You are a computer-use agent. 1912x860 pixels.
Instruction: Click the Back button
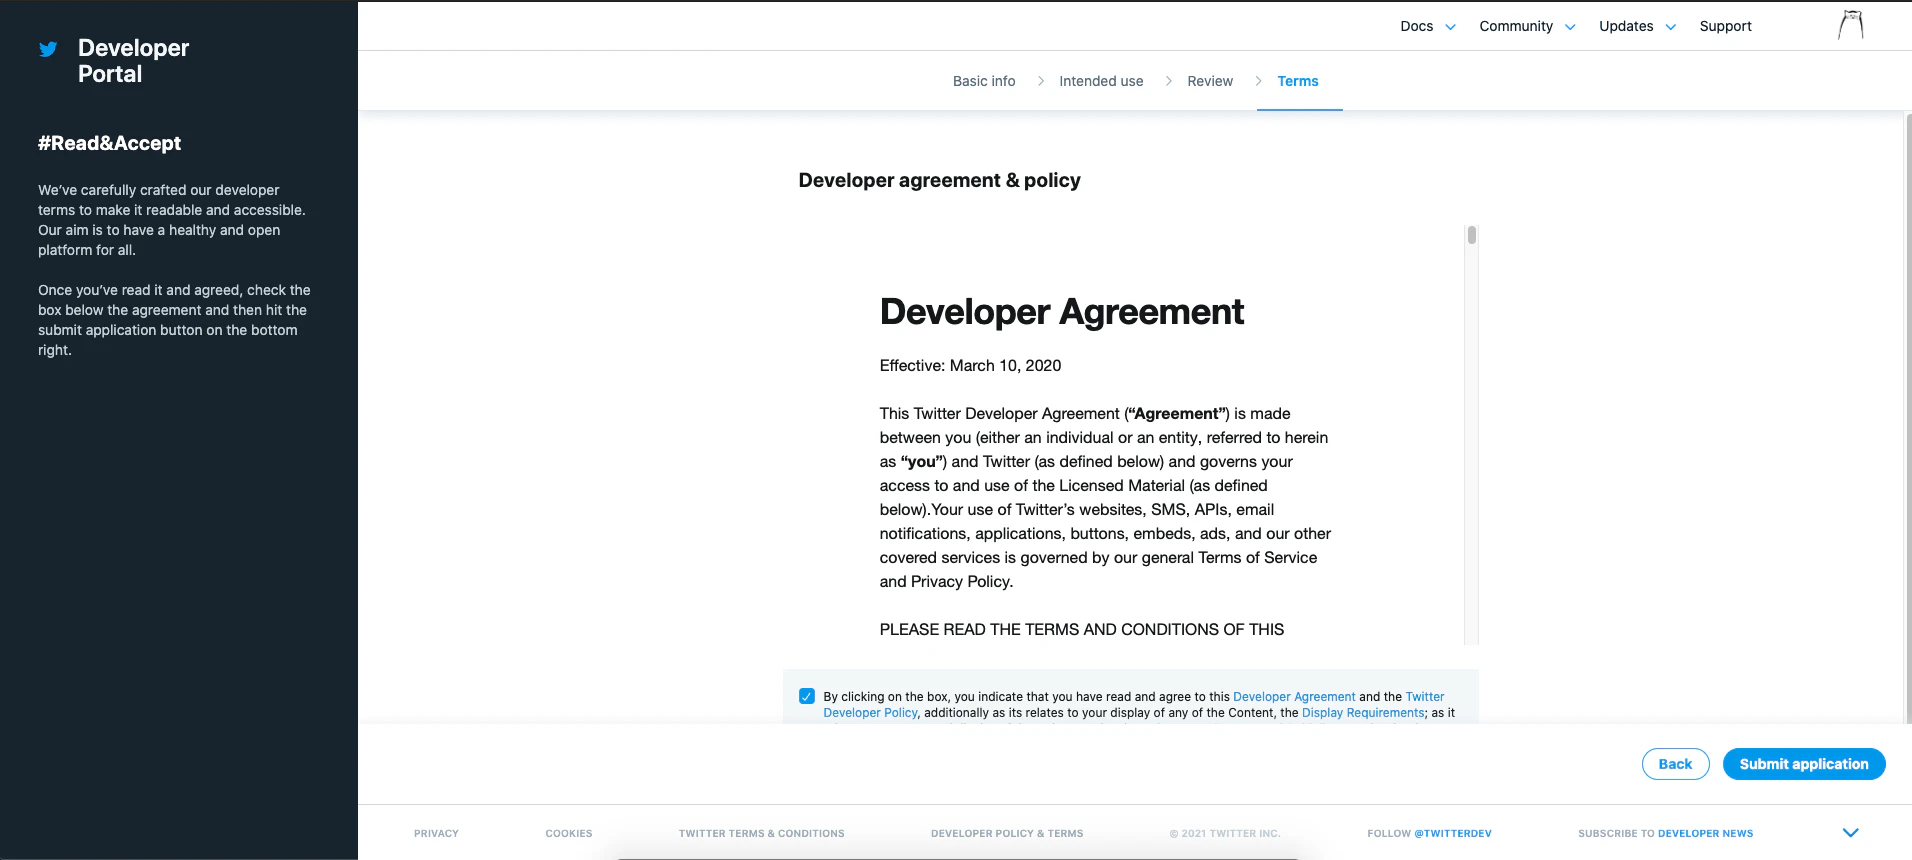[x=1675, y=764]
